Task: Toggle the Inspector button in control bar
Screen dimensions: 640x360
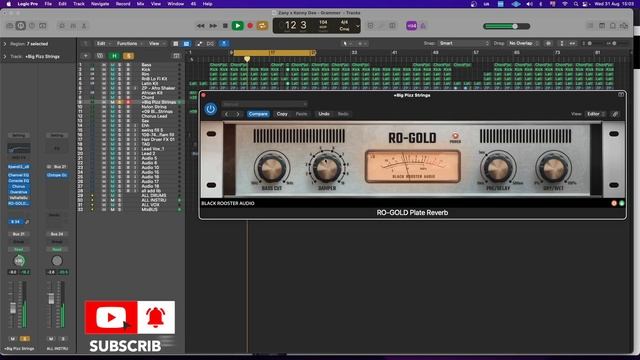Action: (x=20, y=26)
